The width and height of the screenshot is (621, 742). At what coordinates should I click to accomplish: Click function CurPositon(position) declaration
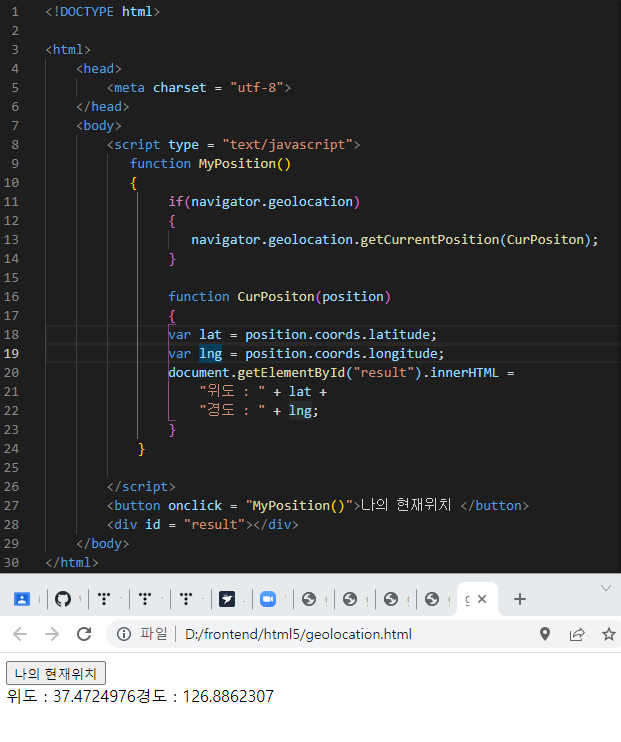click(x=279, y=297)
